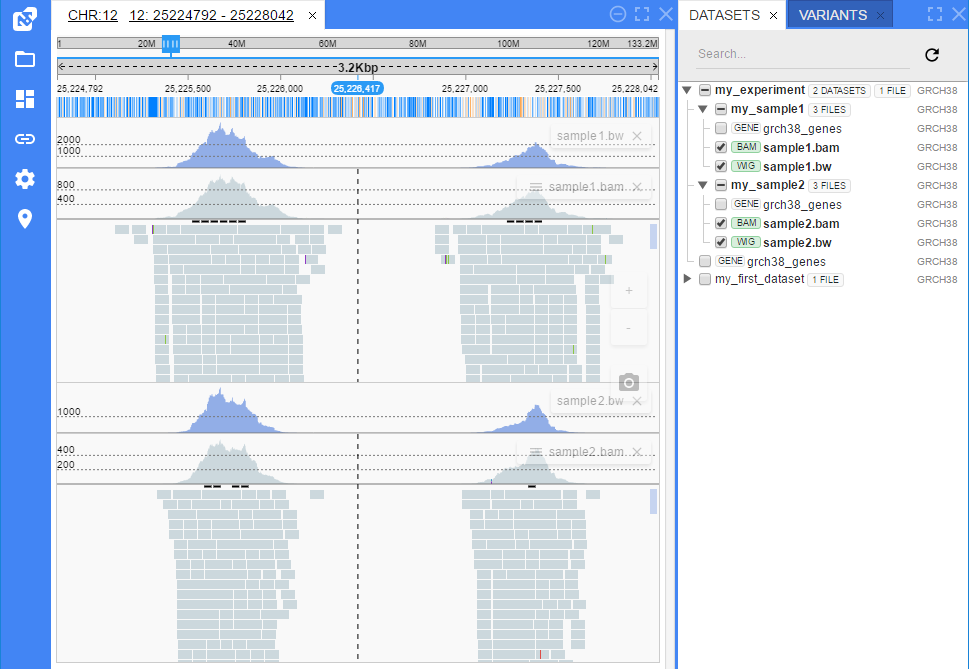969x669 pixels.
Task: Click the sample1.bam track vertical scrollbar
Action: (x=653, y=237)
